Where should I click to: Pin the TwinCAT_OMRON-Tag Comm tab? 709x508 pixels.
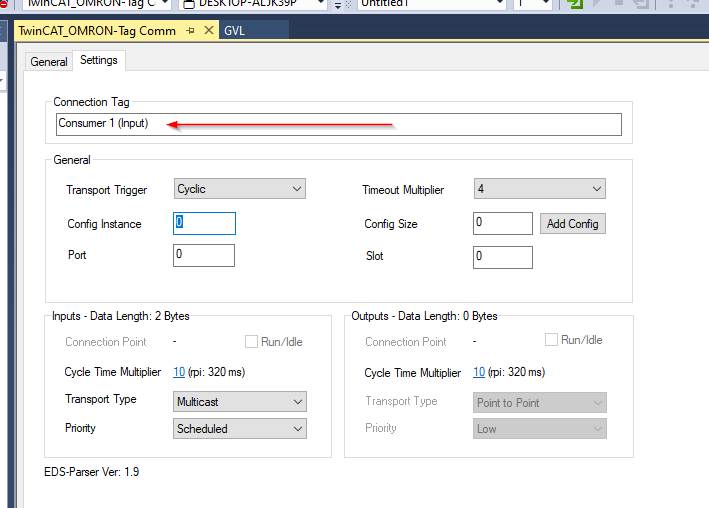click(x=190, y=31)
